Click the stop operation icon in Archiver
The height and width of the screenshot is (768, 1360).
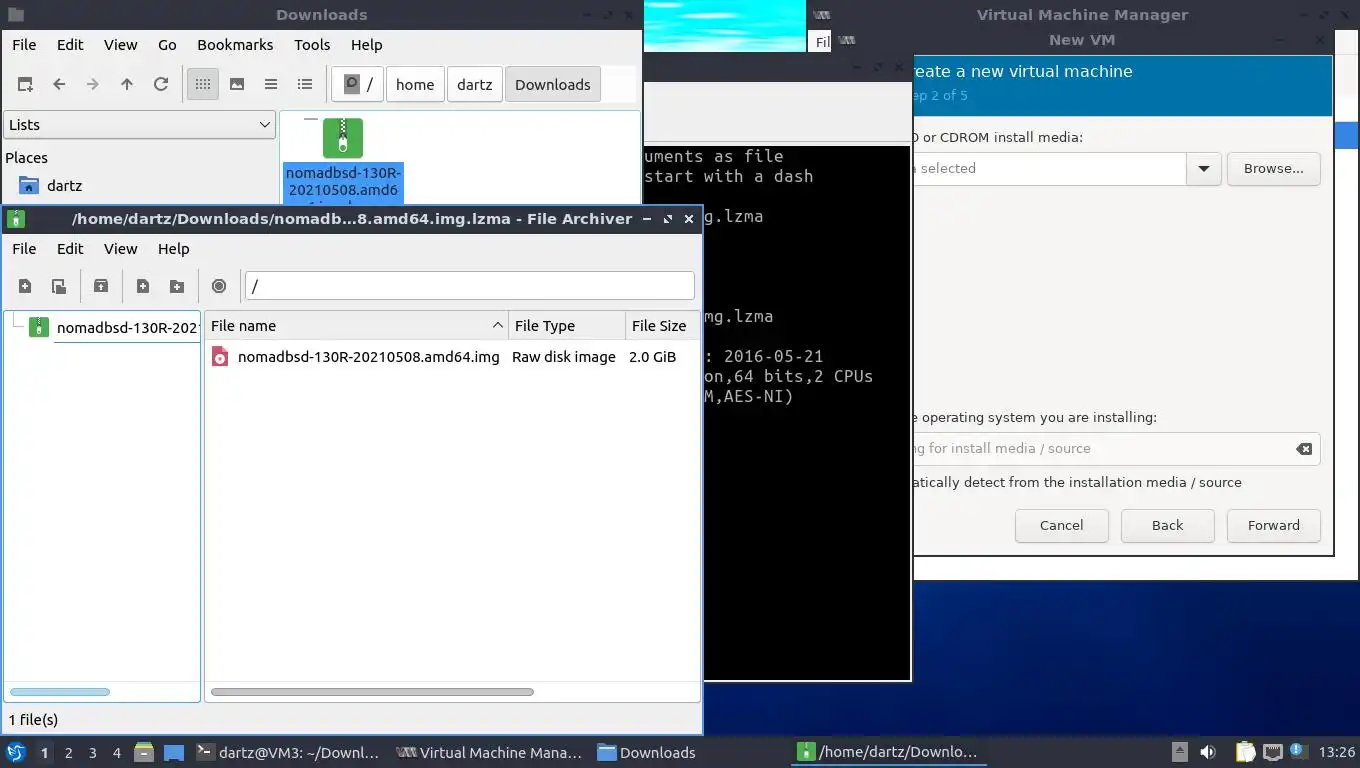pyautogui.click(x=219, y=286)
